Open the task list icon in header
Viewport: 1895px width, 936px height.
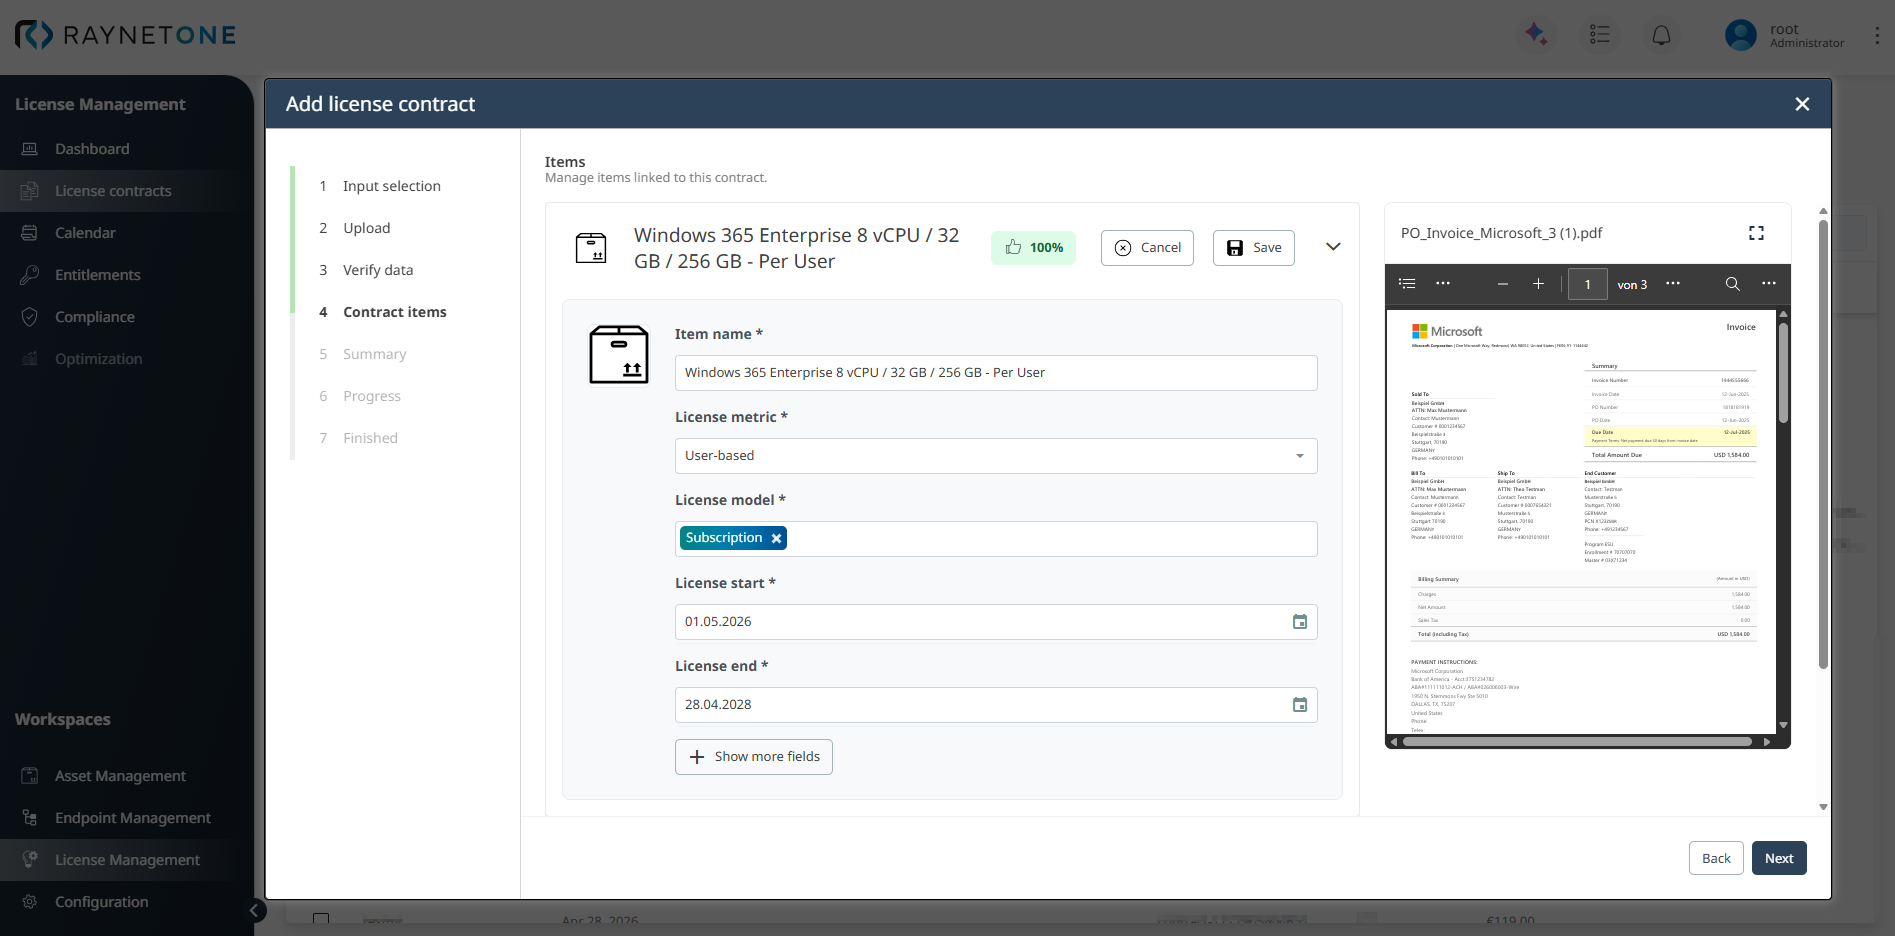(1599, 34)
